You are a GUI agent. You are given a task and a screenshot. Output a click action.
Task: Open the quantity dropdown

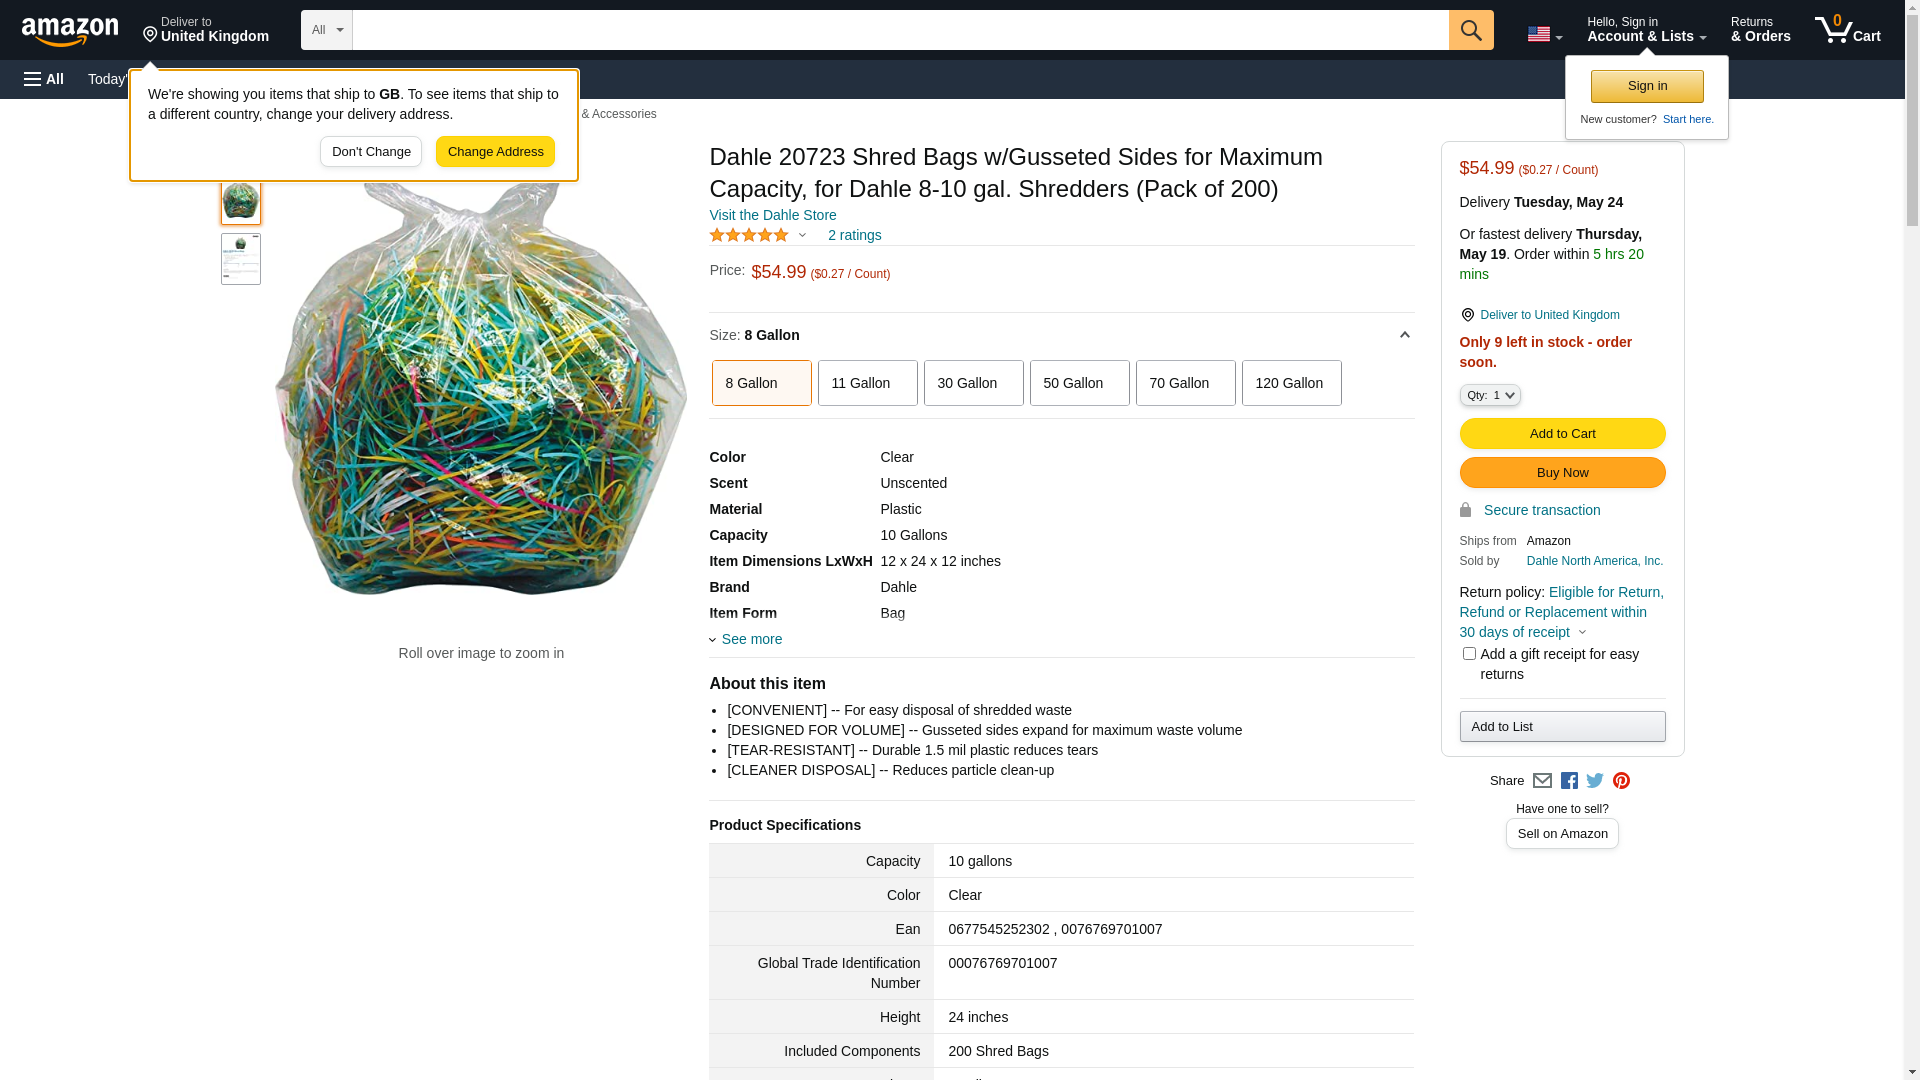coord(1489,396)
